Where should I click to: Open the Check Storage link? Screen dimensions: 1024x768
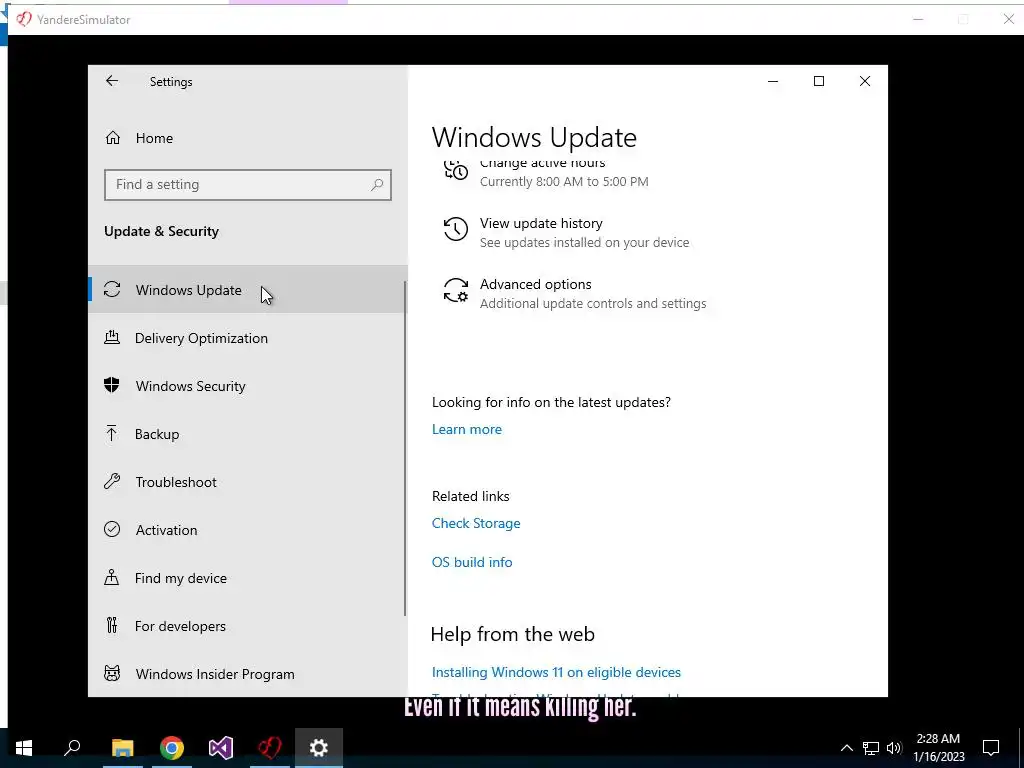click(x=475, y=523)
